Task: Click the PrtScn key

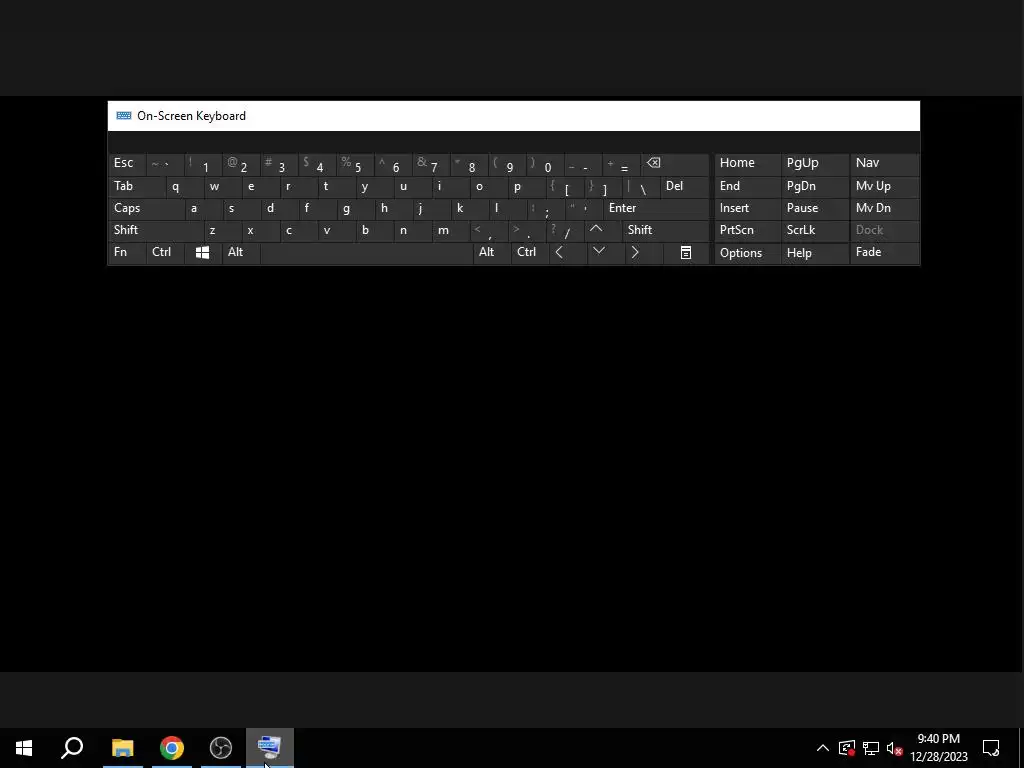Action: [747, 230]
